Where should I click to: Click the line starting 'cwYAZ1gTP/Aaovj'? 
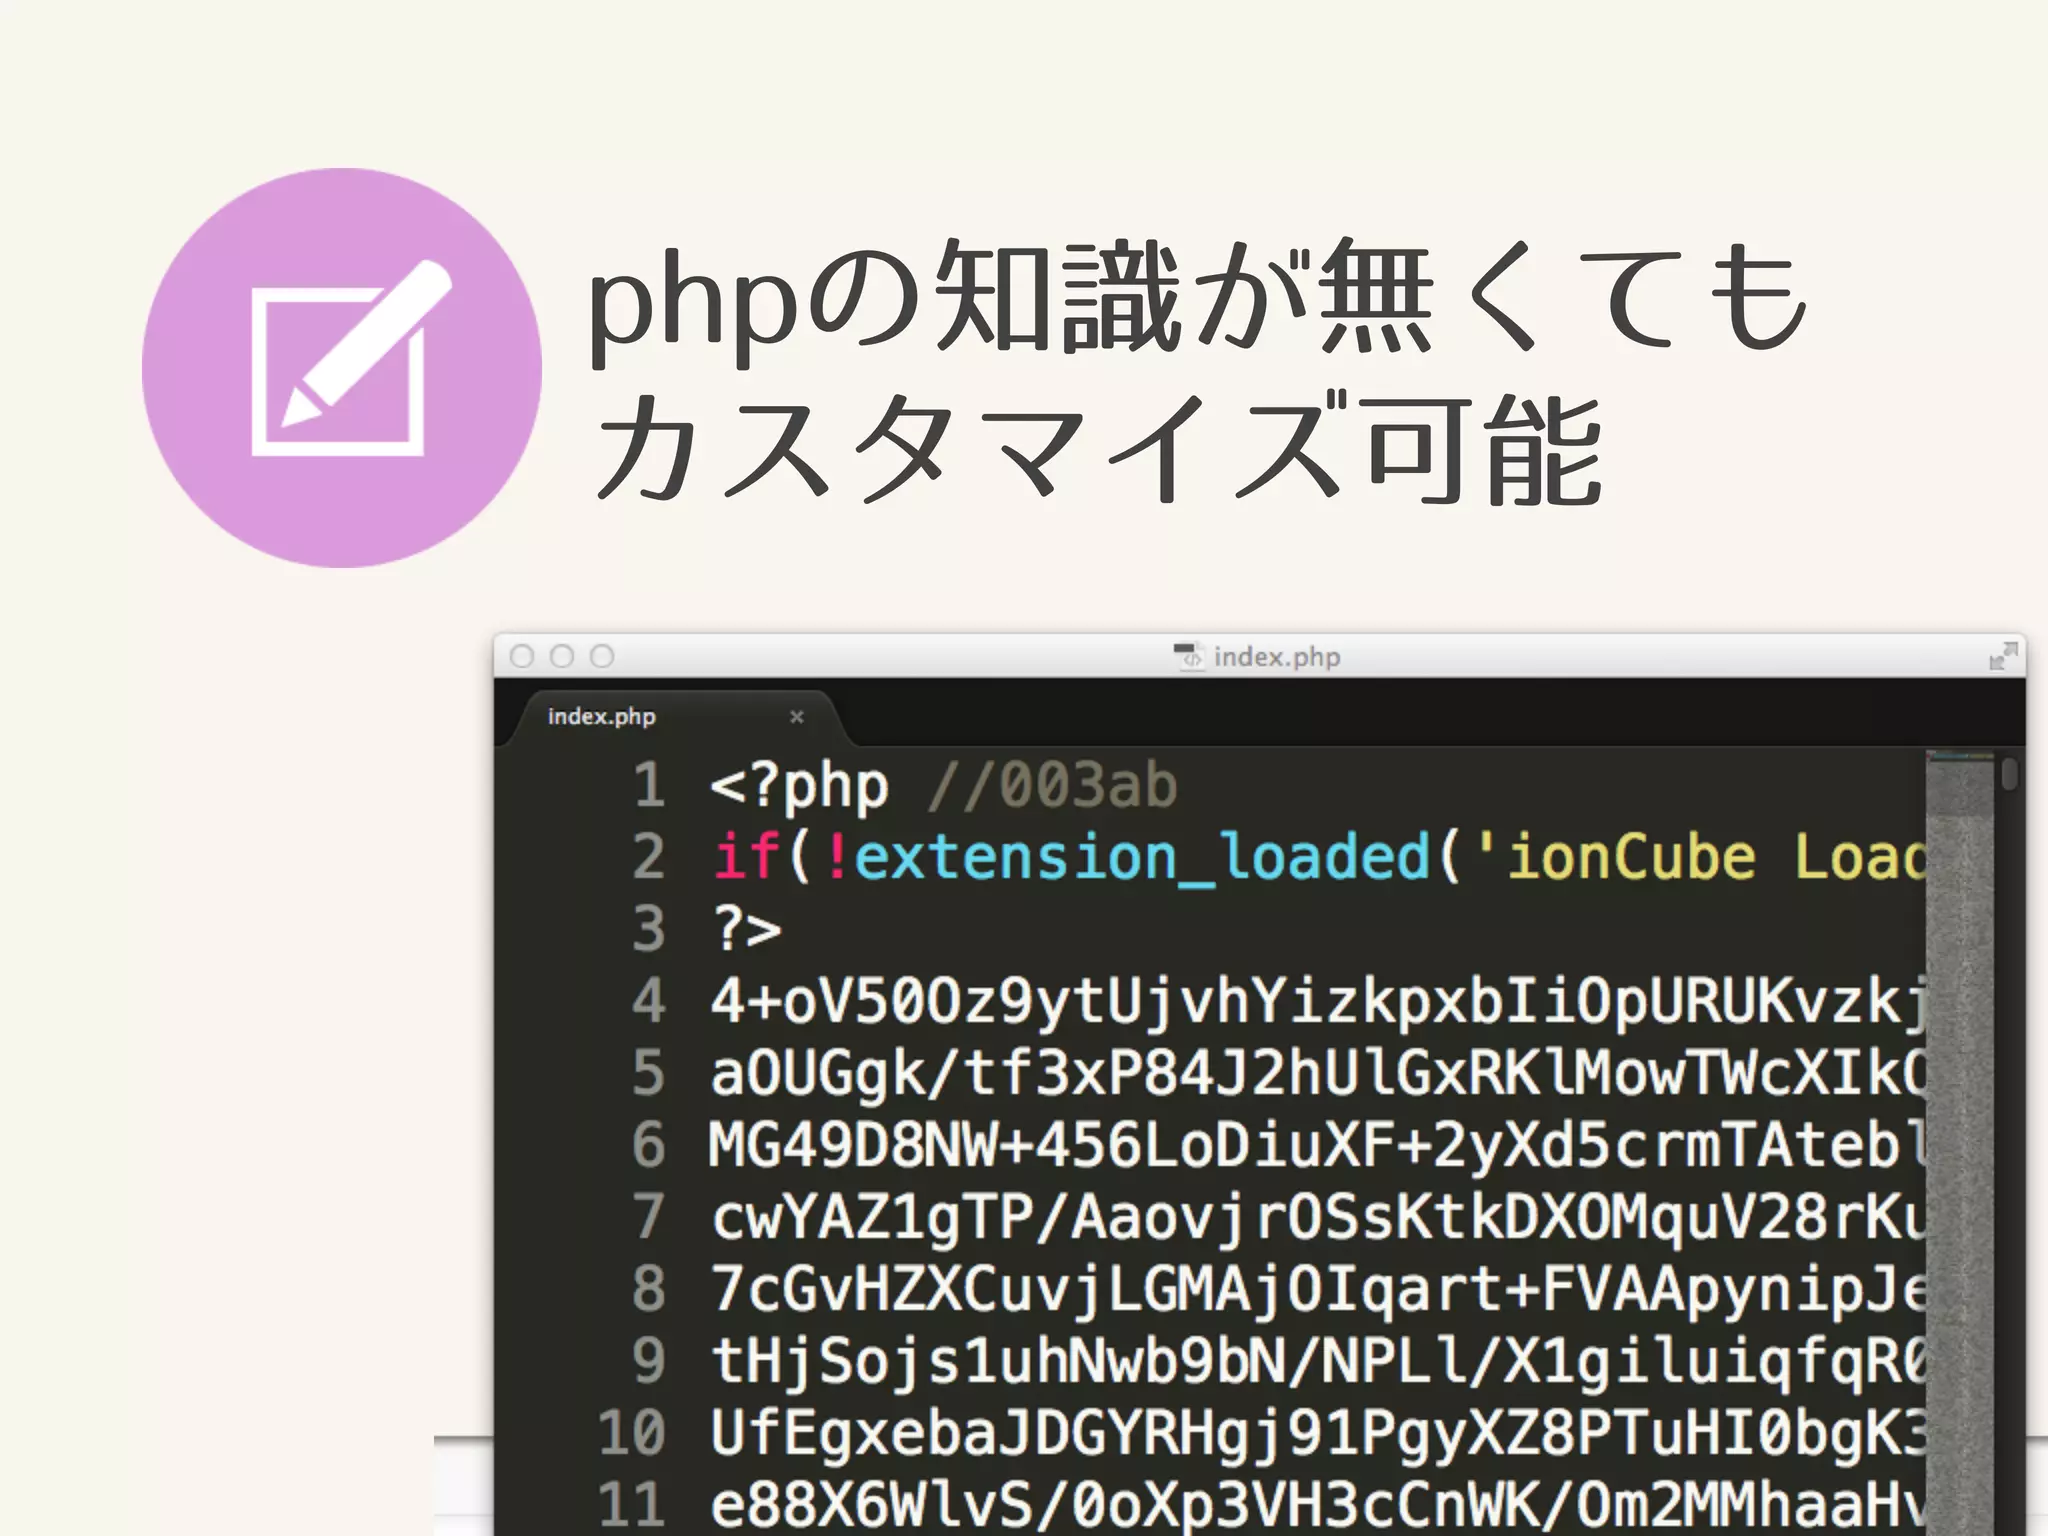coord(1317,1219)
